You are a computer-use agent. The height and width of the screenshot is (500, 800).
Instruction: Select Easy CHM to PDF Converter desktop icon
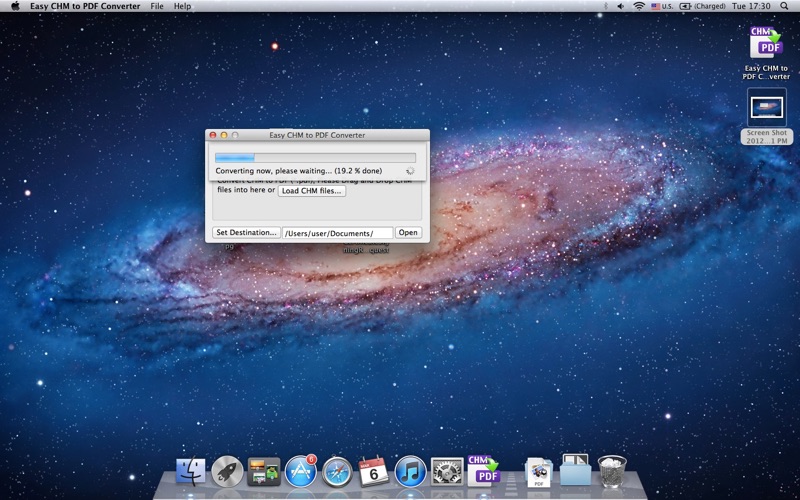pos(766,53)
